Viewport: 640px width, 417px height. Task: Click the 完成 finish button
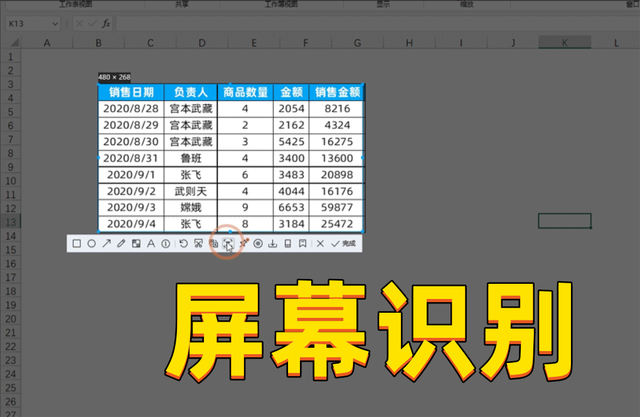coord(343,244)
